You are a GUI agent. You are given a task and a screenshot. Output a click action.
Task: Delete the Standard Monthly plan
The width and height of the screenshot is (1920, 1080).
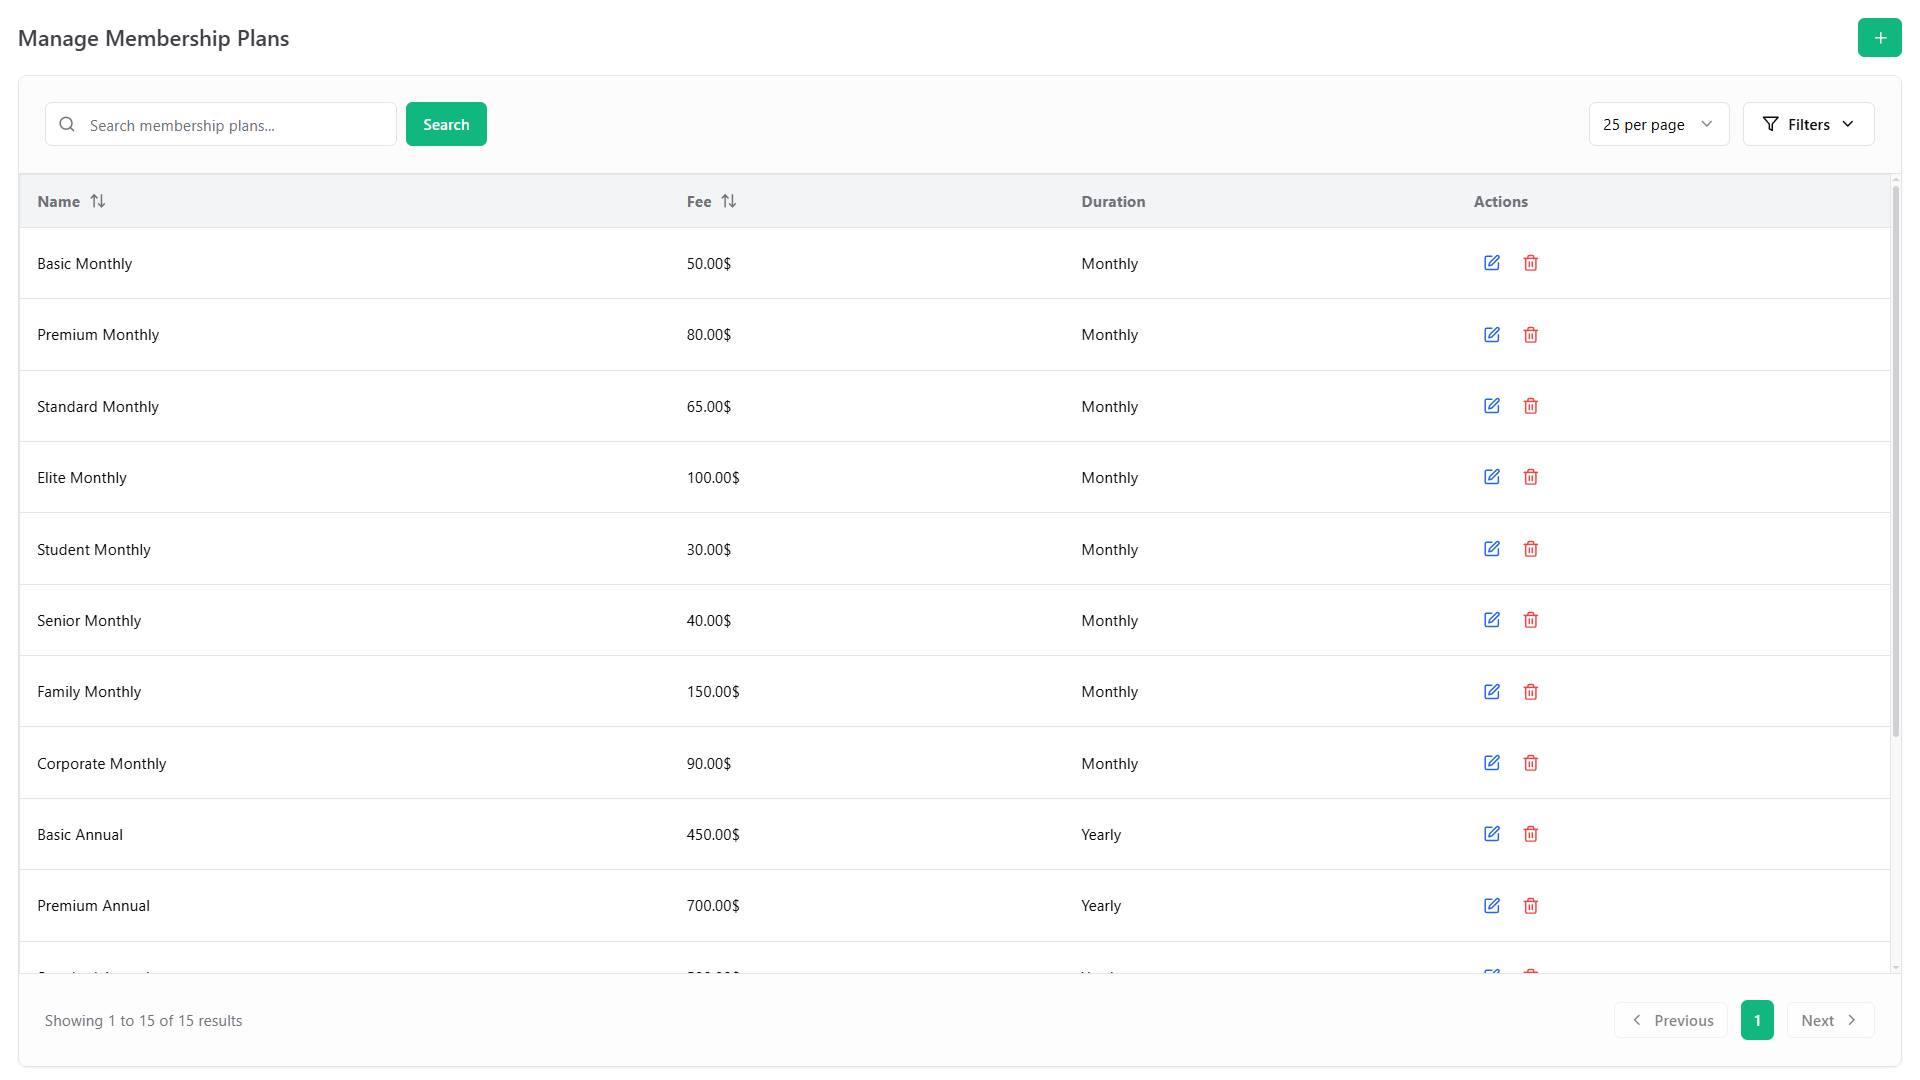pos(1531,406)
